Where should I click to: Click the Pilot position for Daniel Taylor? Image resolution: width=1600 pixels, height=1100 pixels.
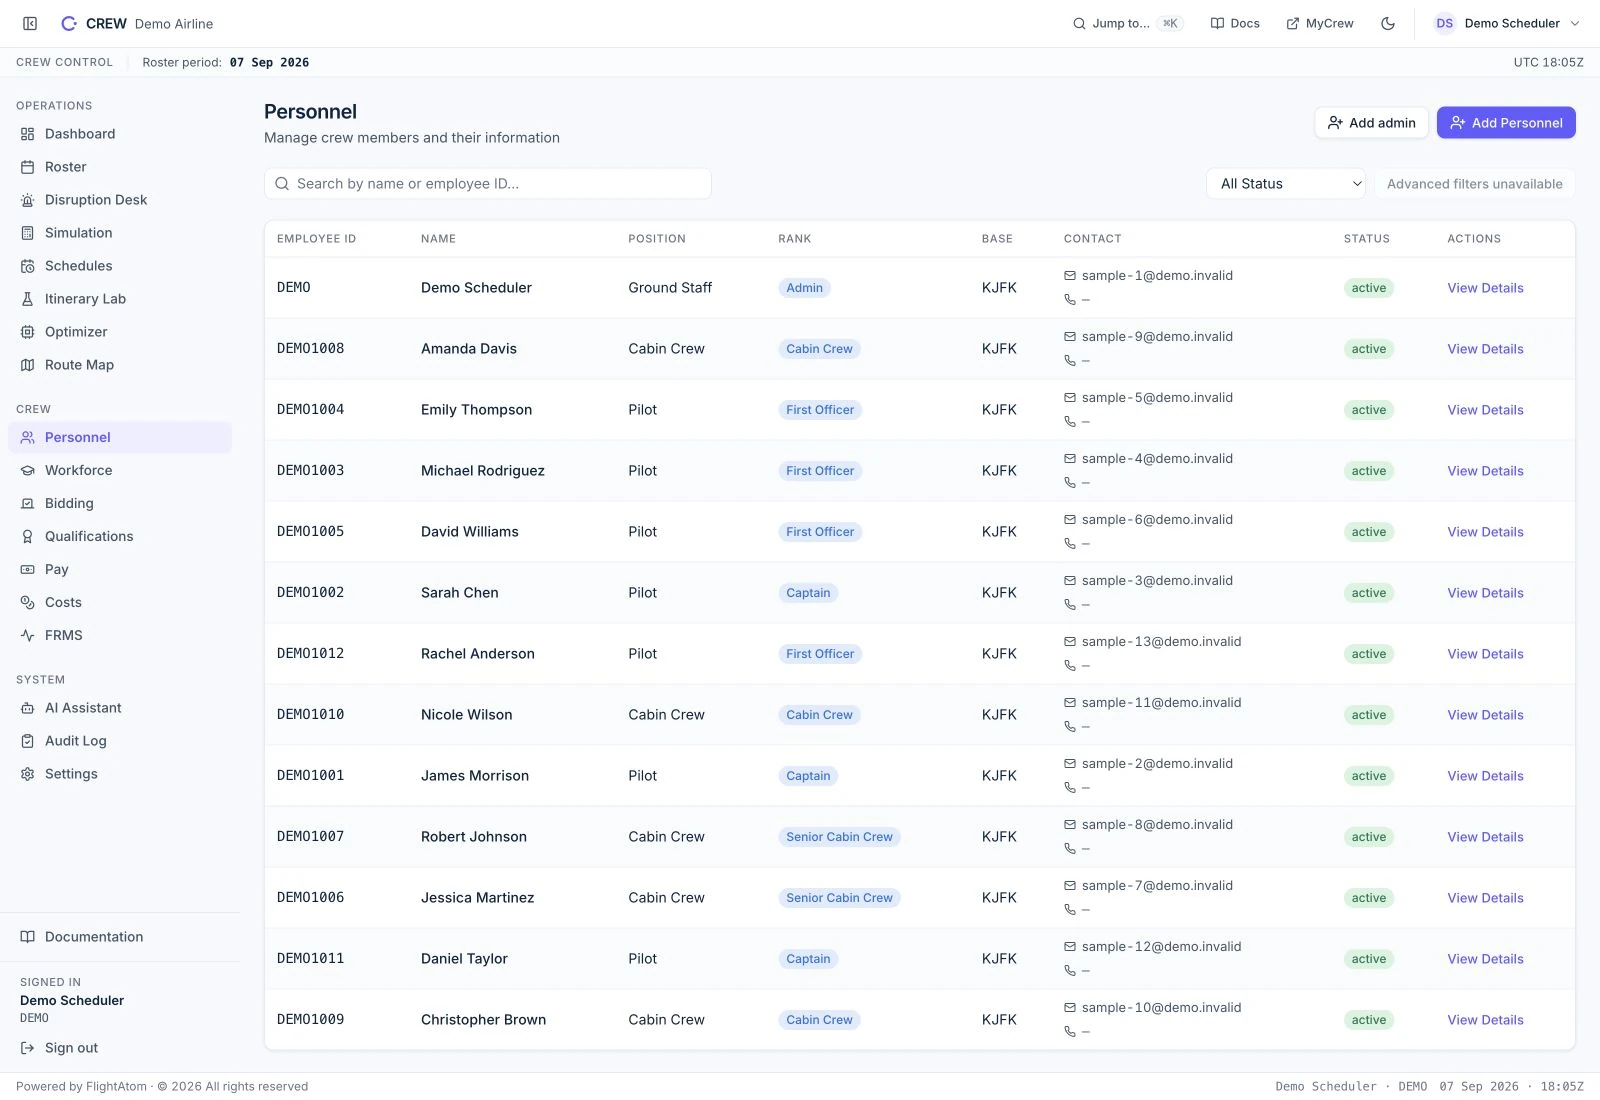tap(643, 959)
